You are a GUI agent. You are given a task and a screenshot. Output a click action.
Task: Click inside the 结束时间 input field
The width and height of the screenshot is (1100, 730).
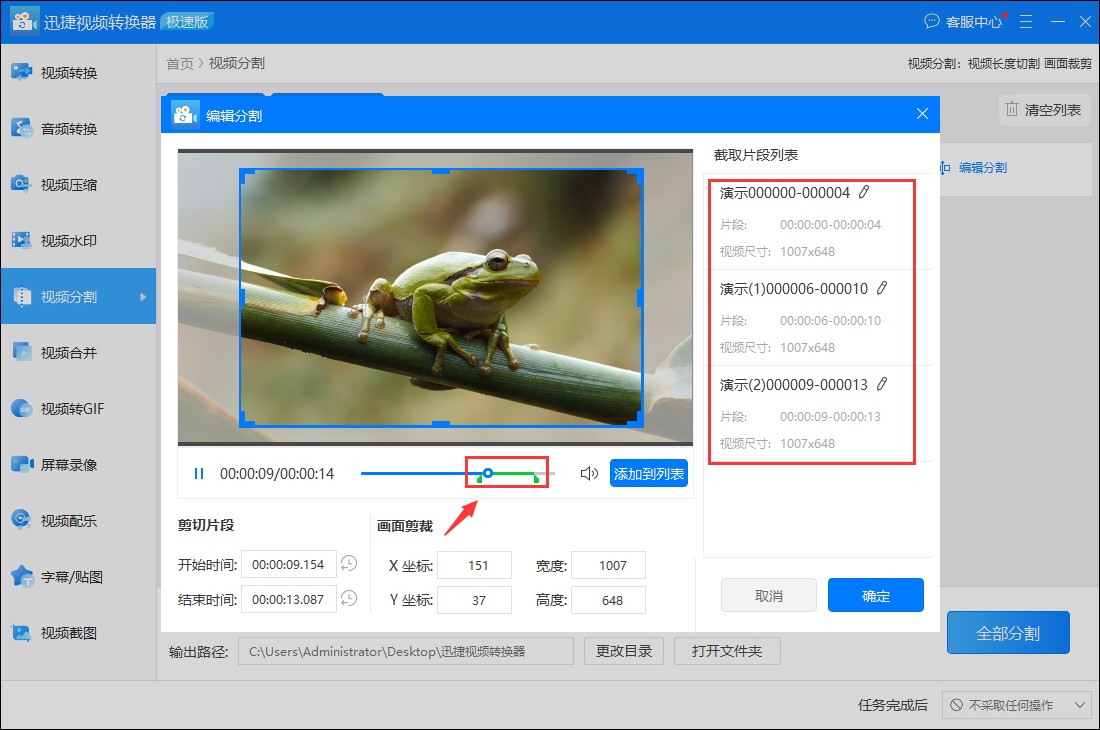290,599
